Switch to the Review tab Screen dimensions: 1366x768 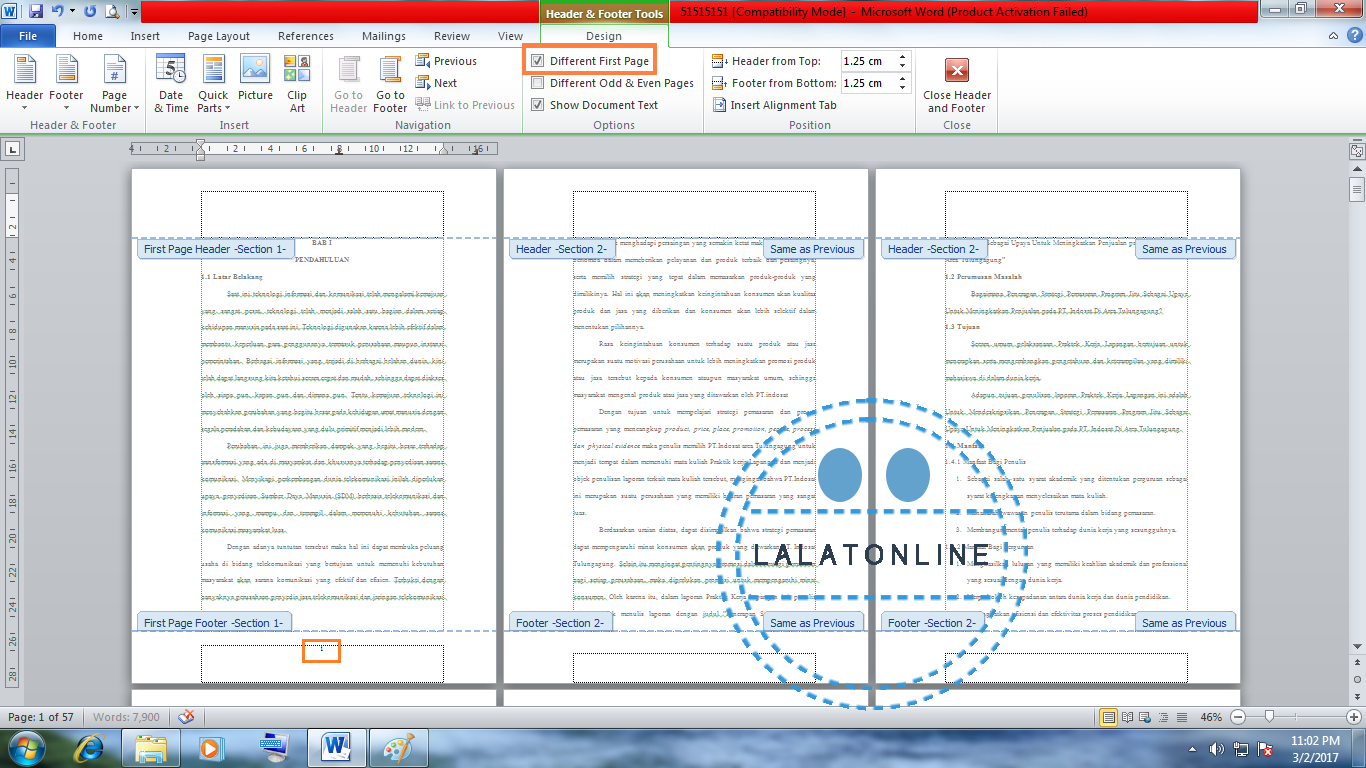coord(452,36)
